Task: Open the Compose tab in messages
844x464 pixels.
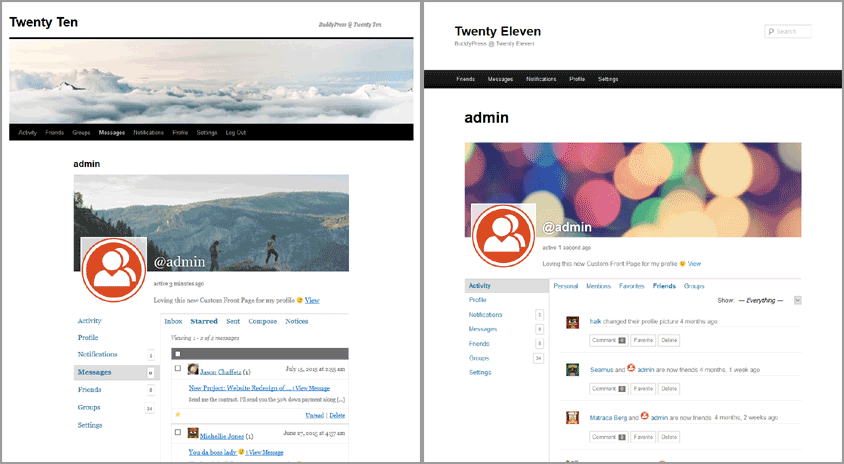Action: click(x=263, y=321)
